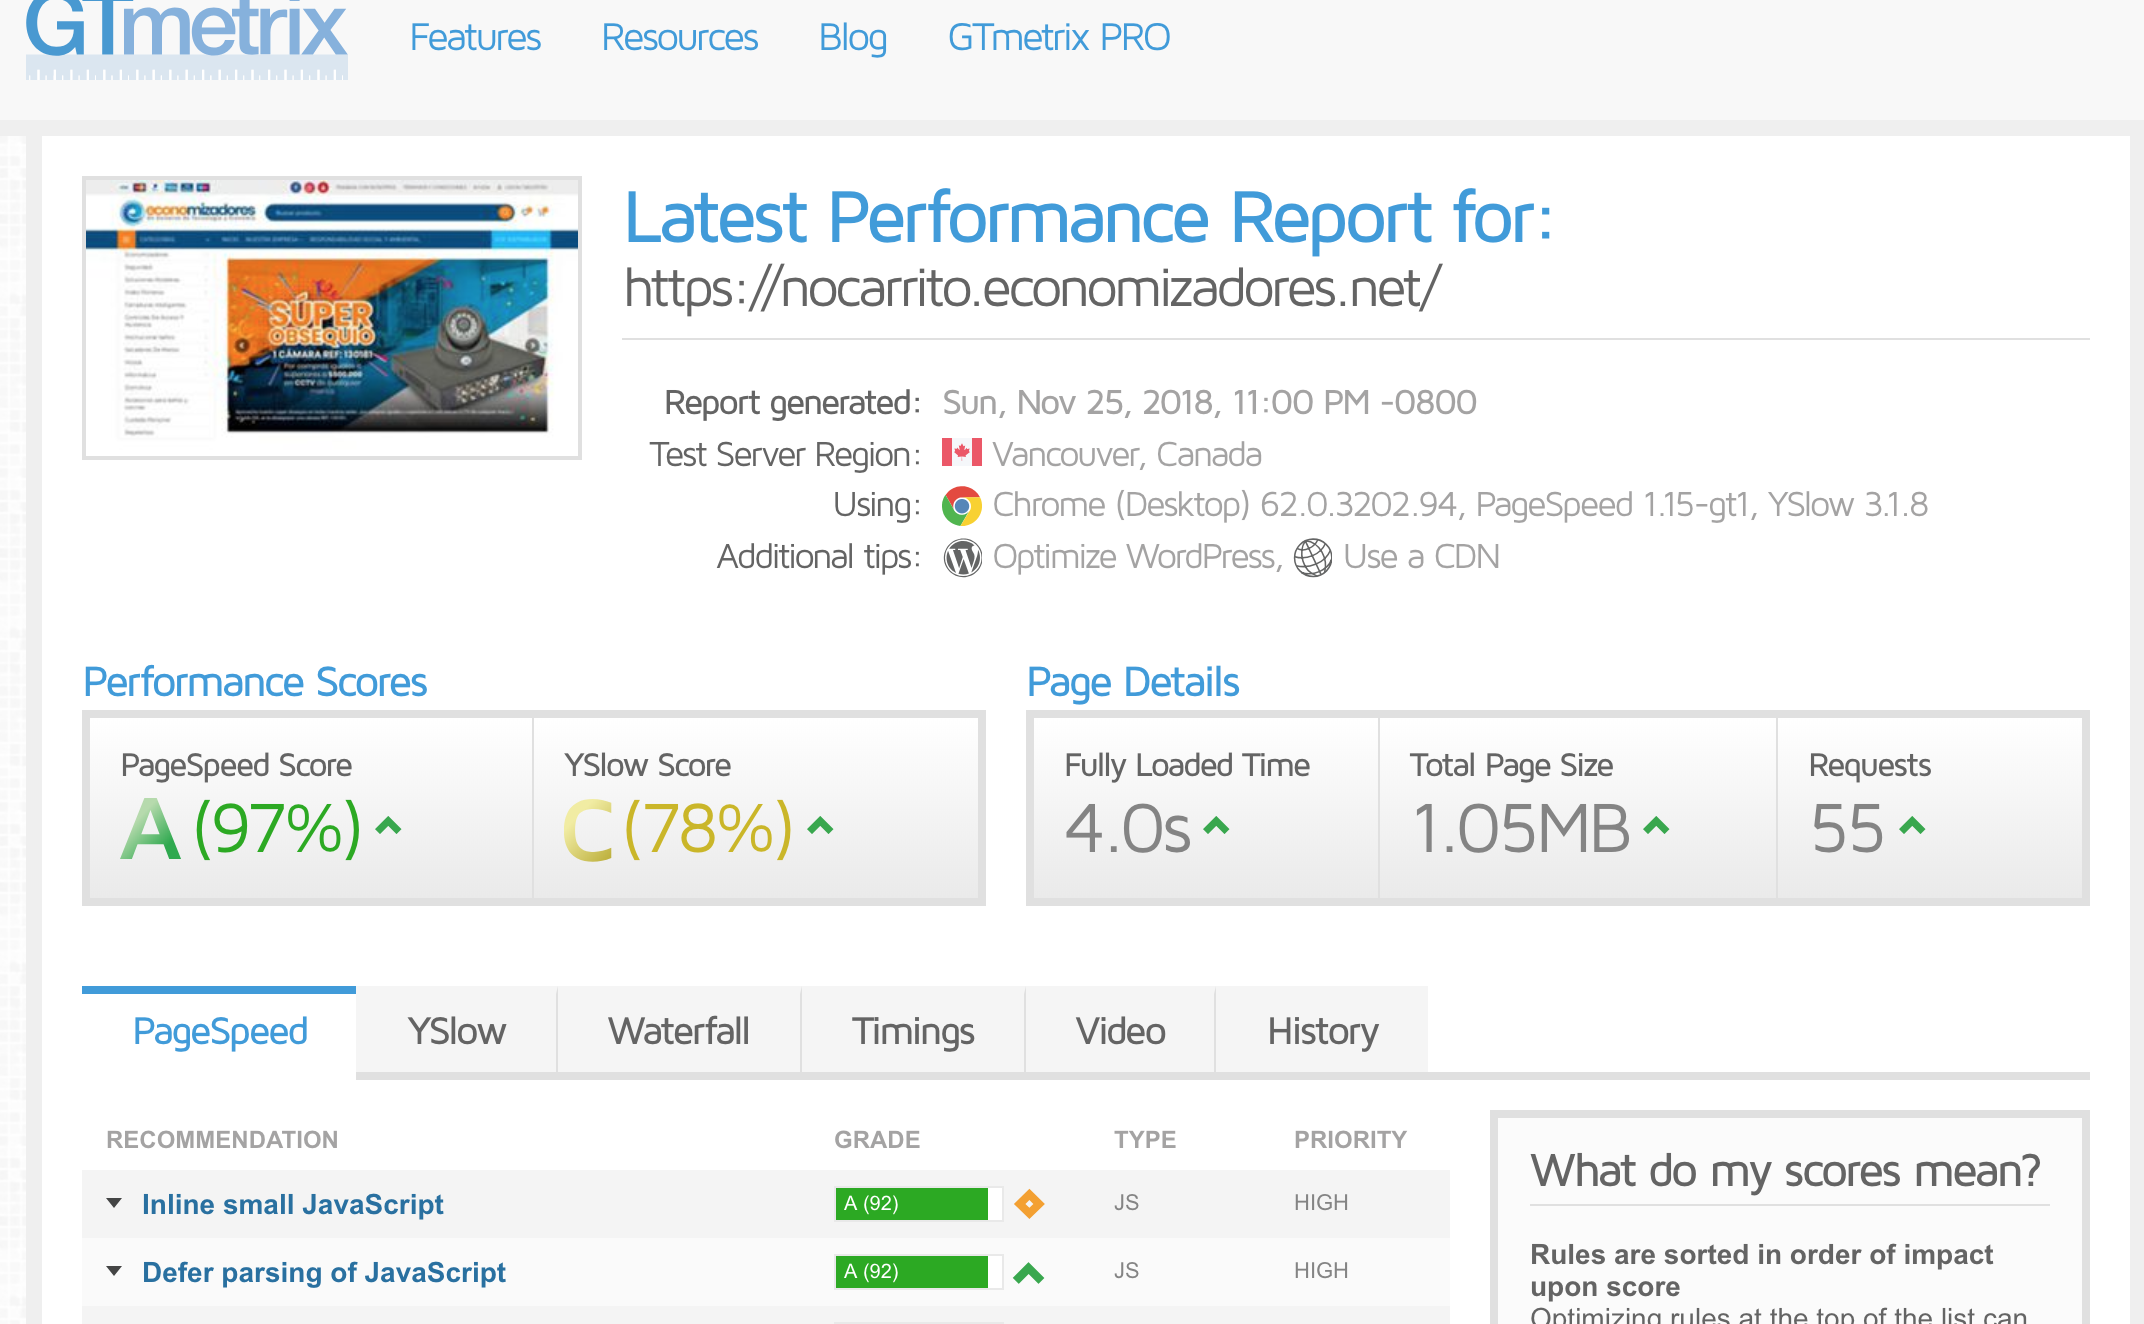Click the Optimize WordPress link
The image size is (2144, 1324).
point(1136,557)
